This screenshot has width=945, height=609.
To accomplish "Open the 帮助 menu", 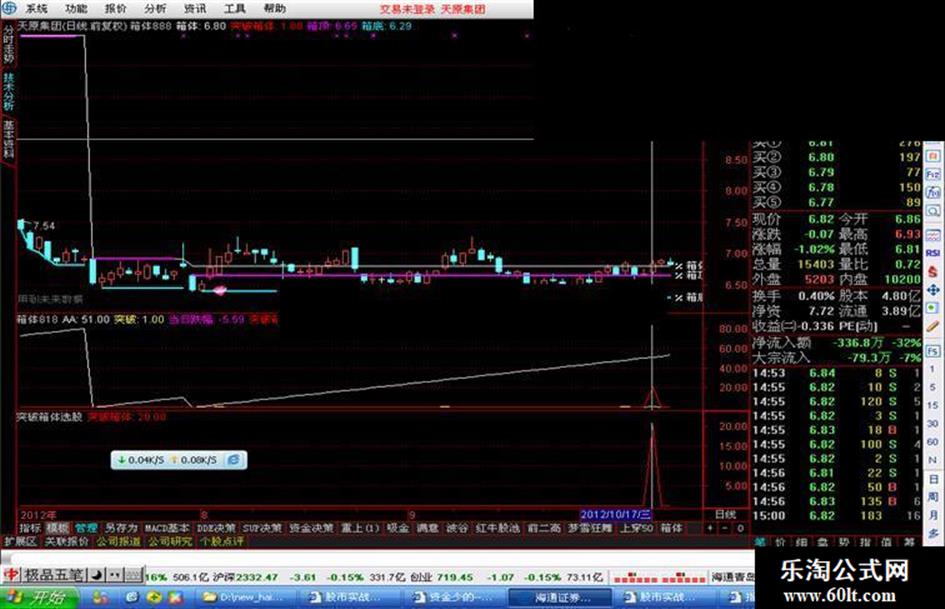I will pyautogui.click(x=275, y=8).
